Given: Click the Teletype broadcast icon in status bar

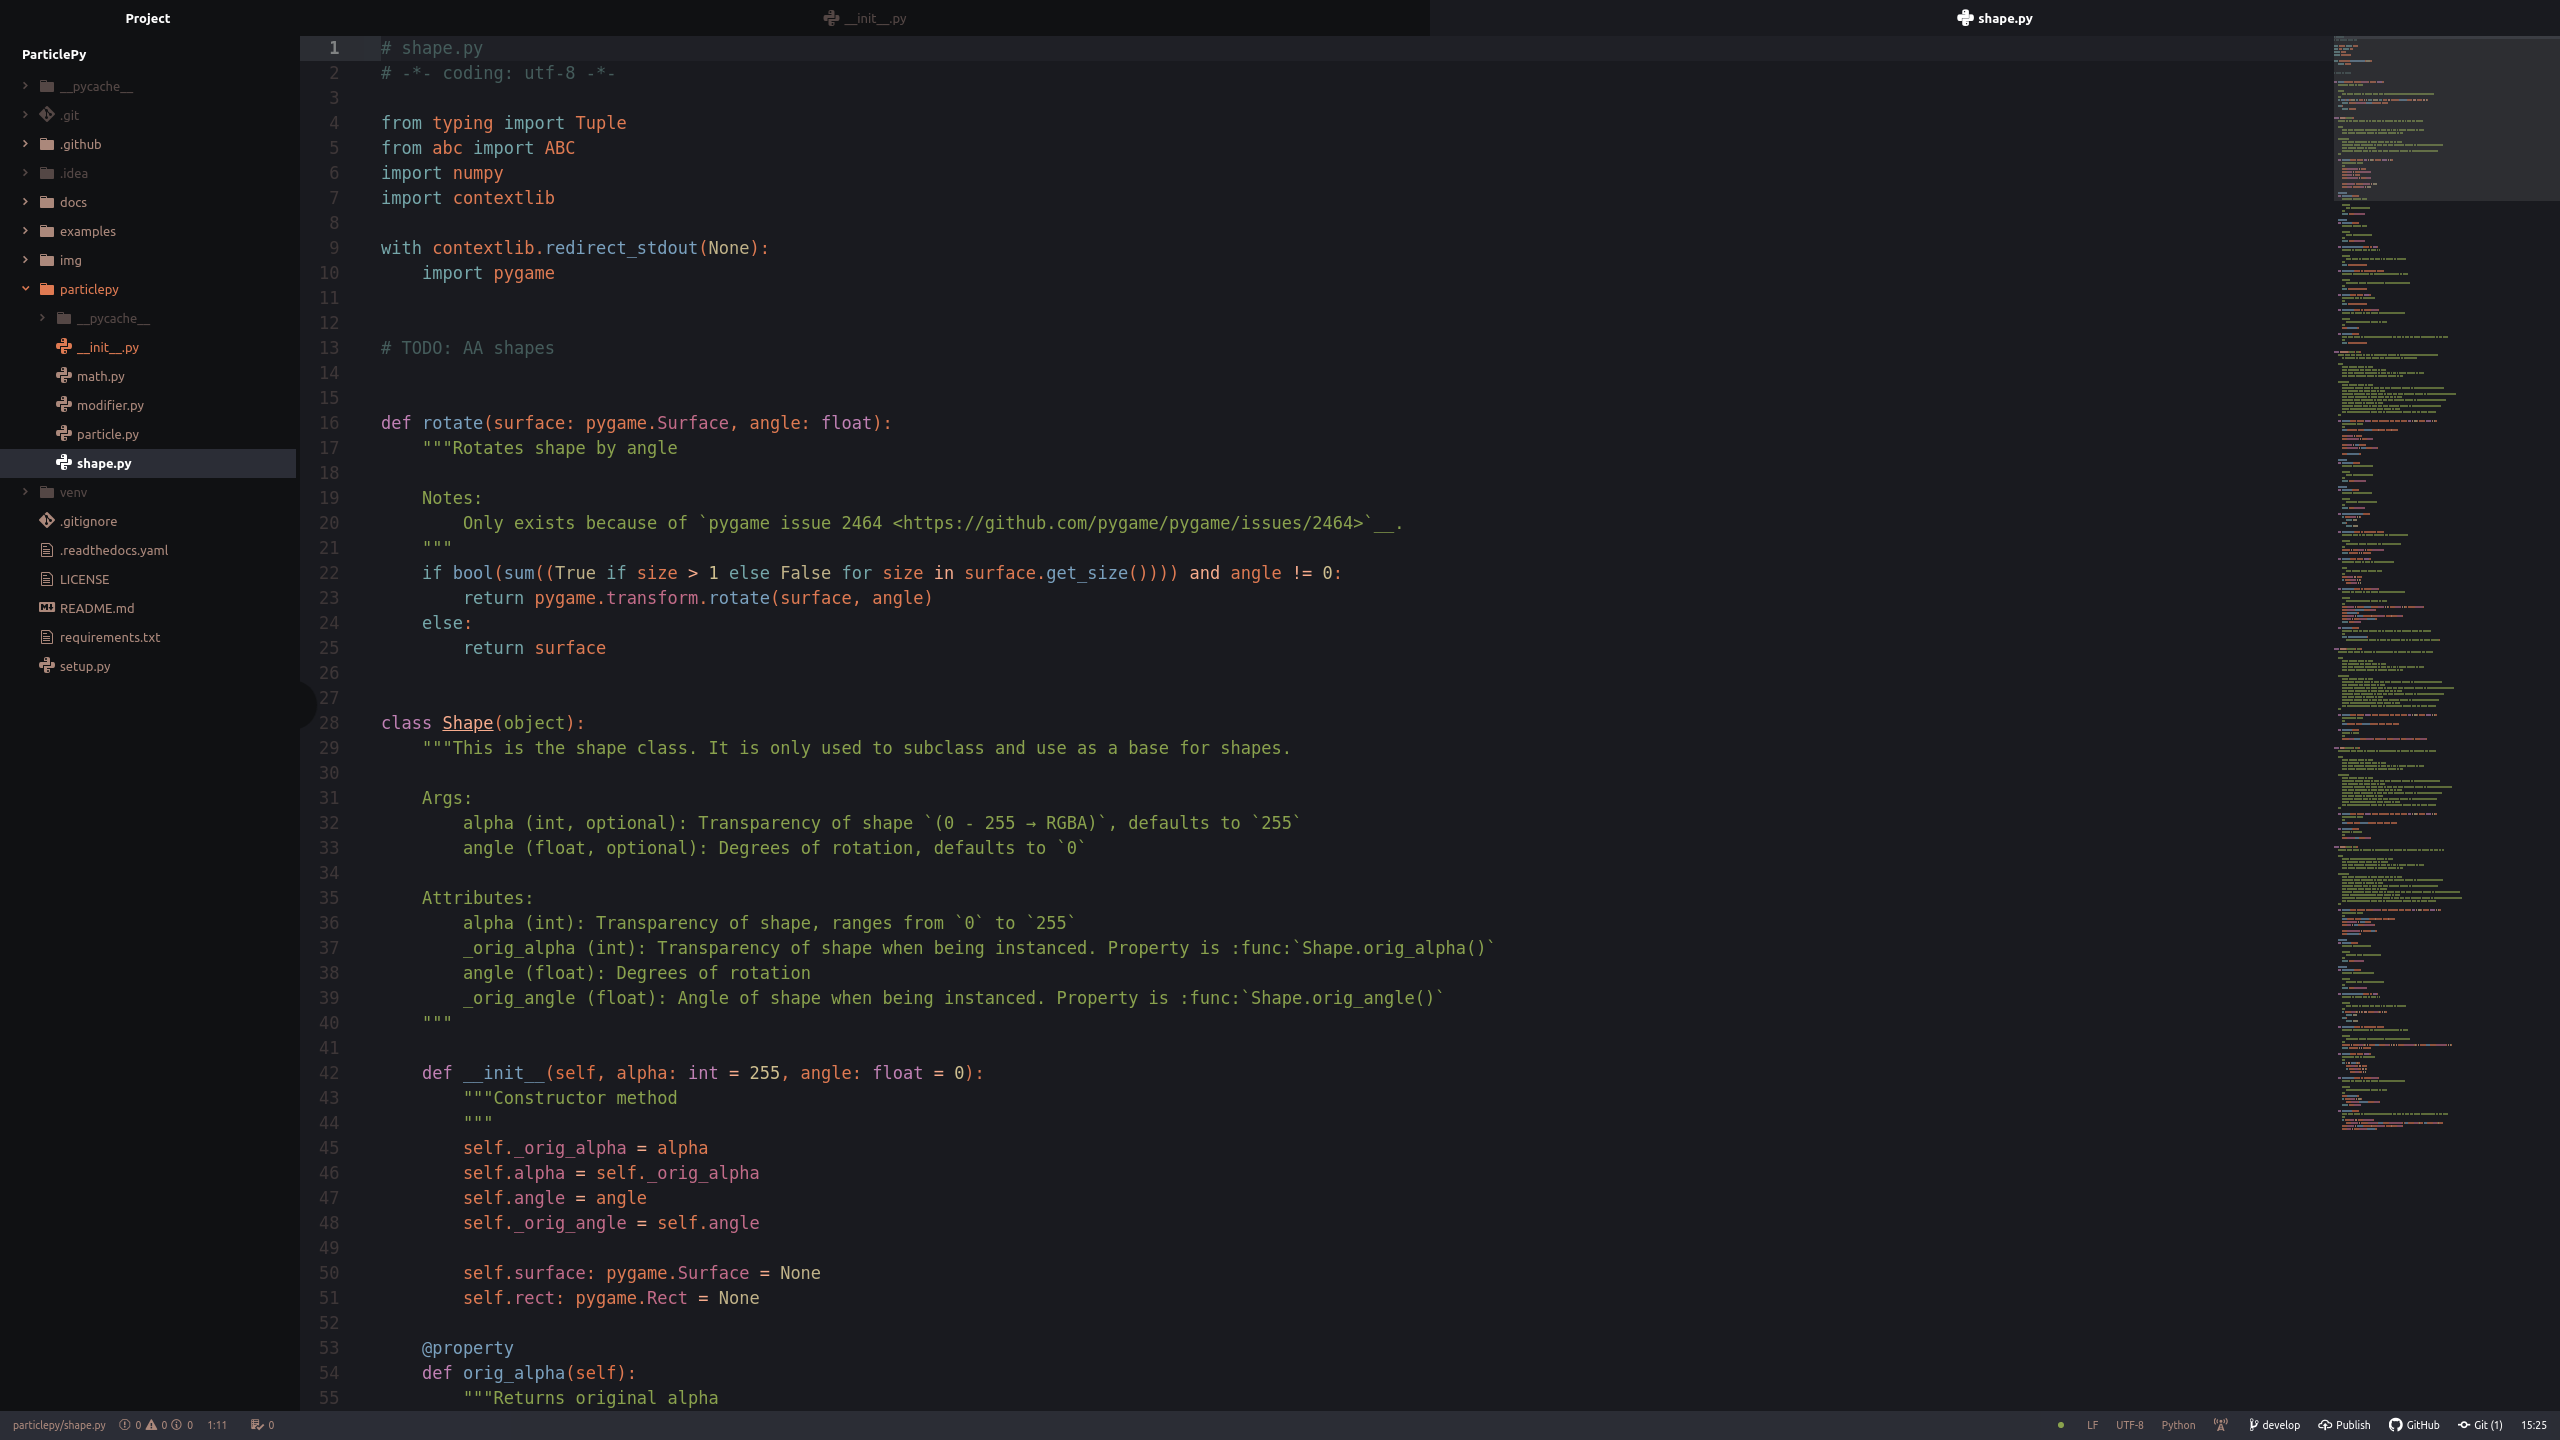Looking at the screenshot, I should pyautogui.click(x=2221, y=1425).
